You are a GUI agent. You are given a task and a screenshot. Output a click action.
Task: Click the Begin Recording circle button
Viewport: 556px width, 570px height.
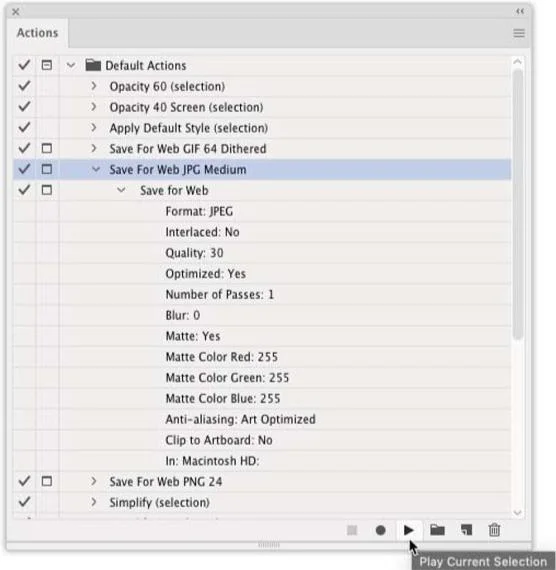[x=380, y=530]
